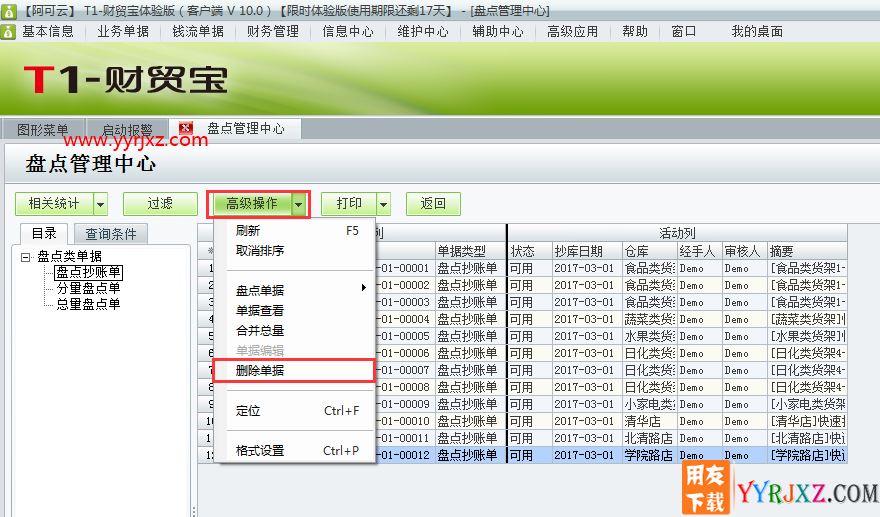This screenshot has height=517, width=880.
Task: Choose 合并总量 from the menu
Action: click(295, 331)
